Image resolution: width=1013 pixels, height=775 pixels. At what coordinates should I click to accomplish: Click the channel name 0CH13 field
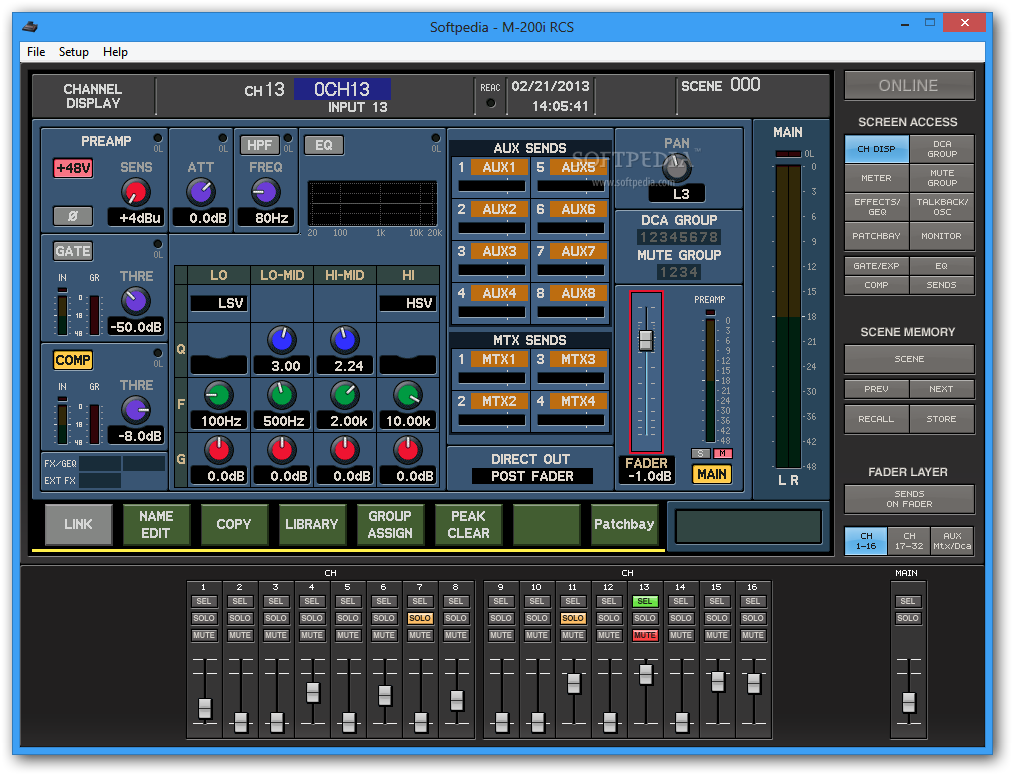pos(342,89)
